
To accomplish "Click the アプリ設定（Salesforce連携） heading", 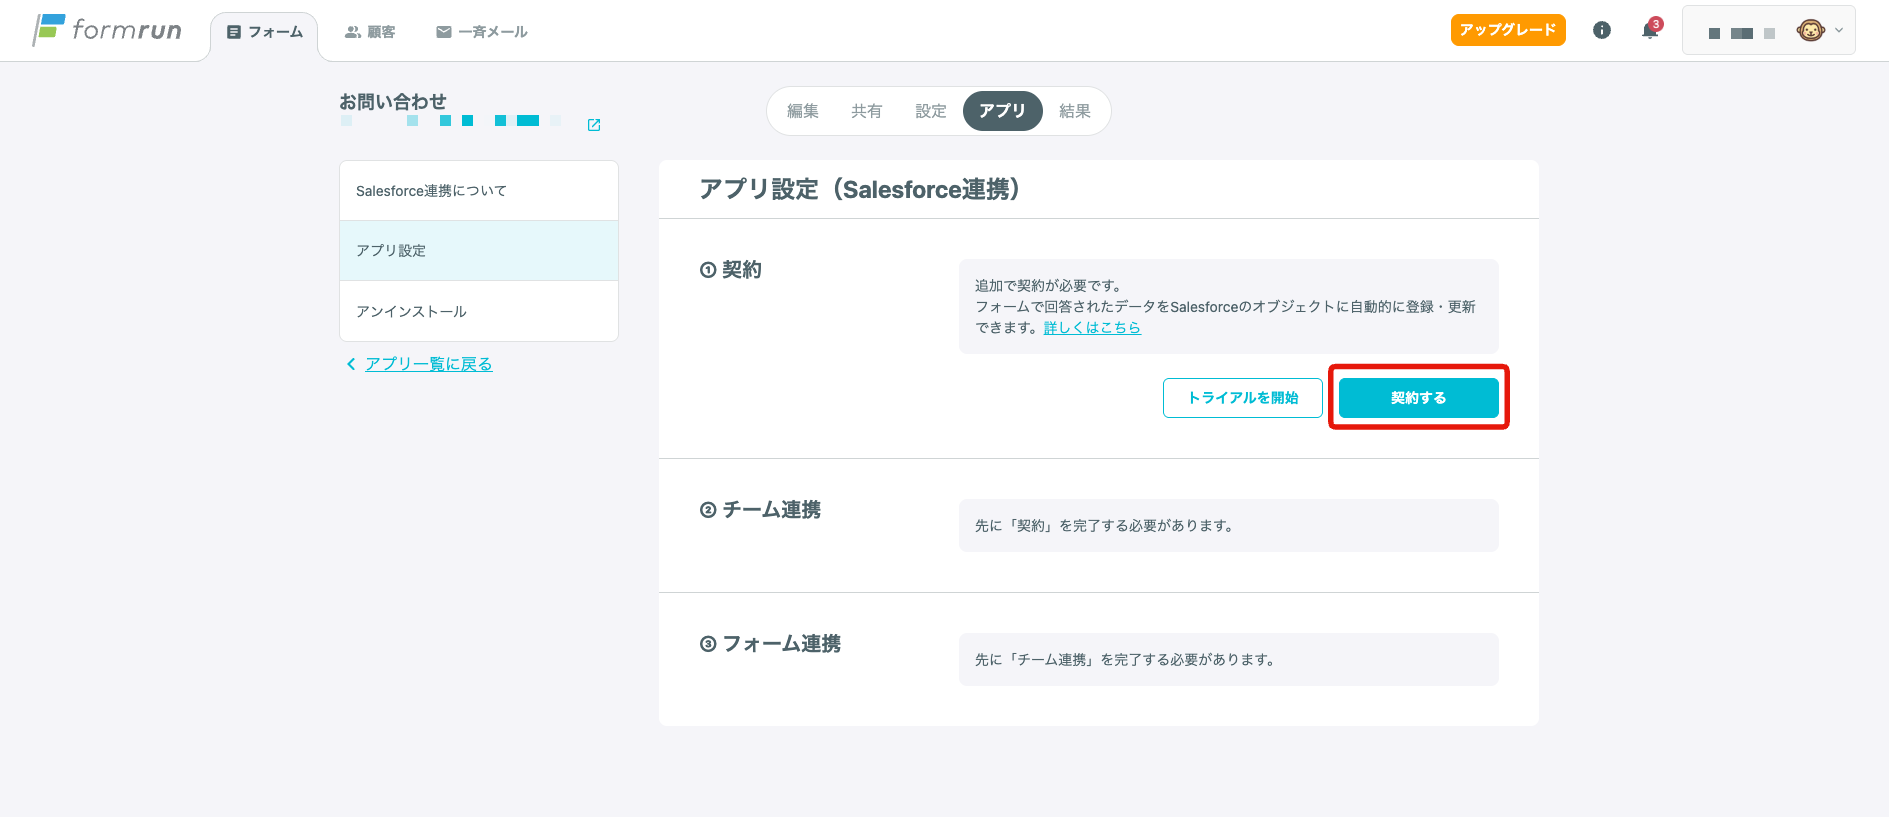I will pyautogui.click(x=860, y=189).
